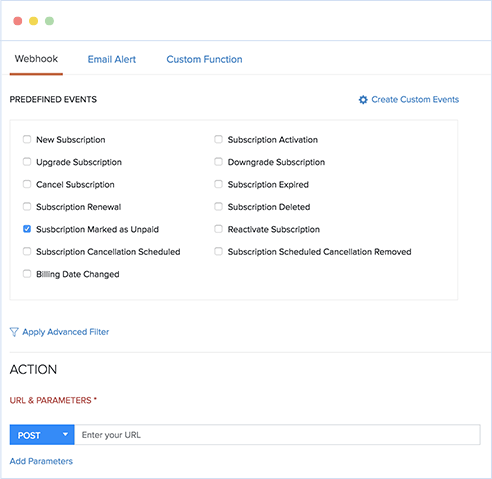Click the yellow minimize window dot

[33, 21]
